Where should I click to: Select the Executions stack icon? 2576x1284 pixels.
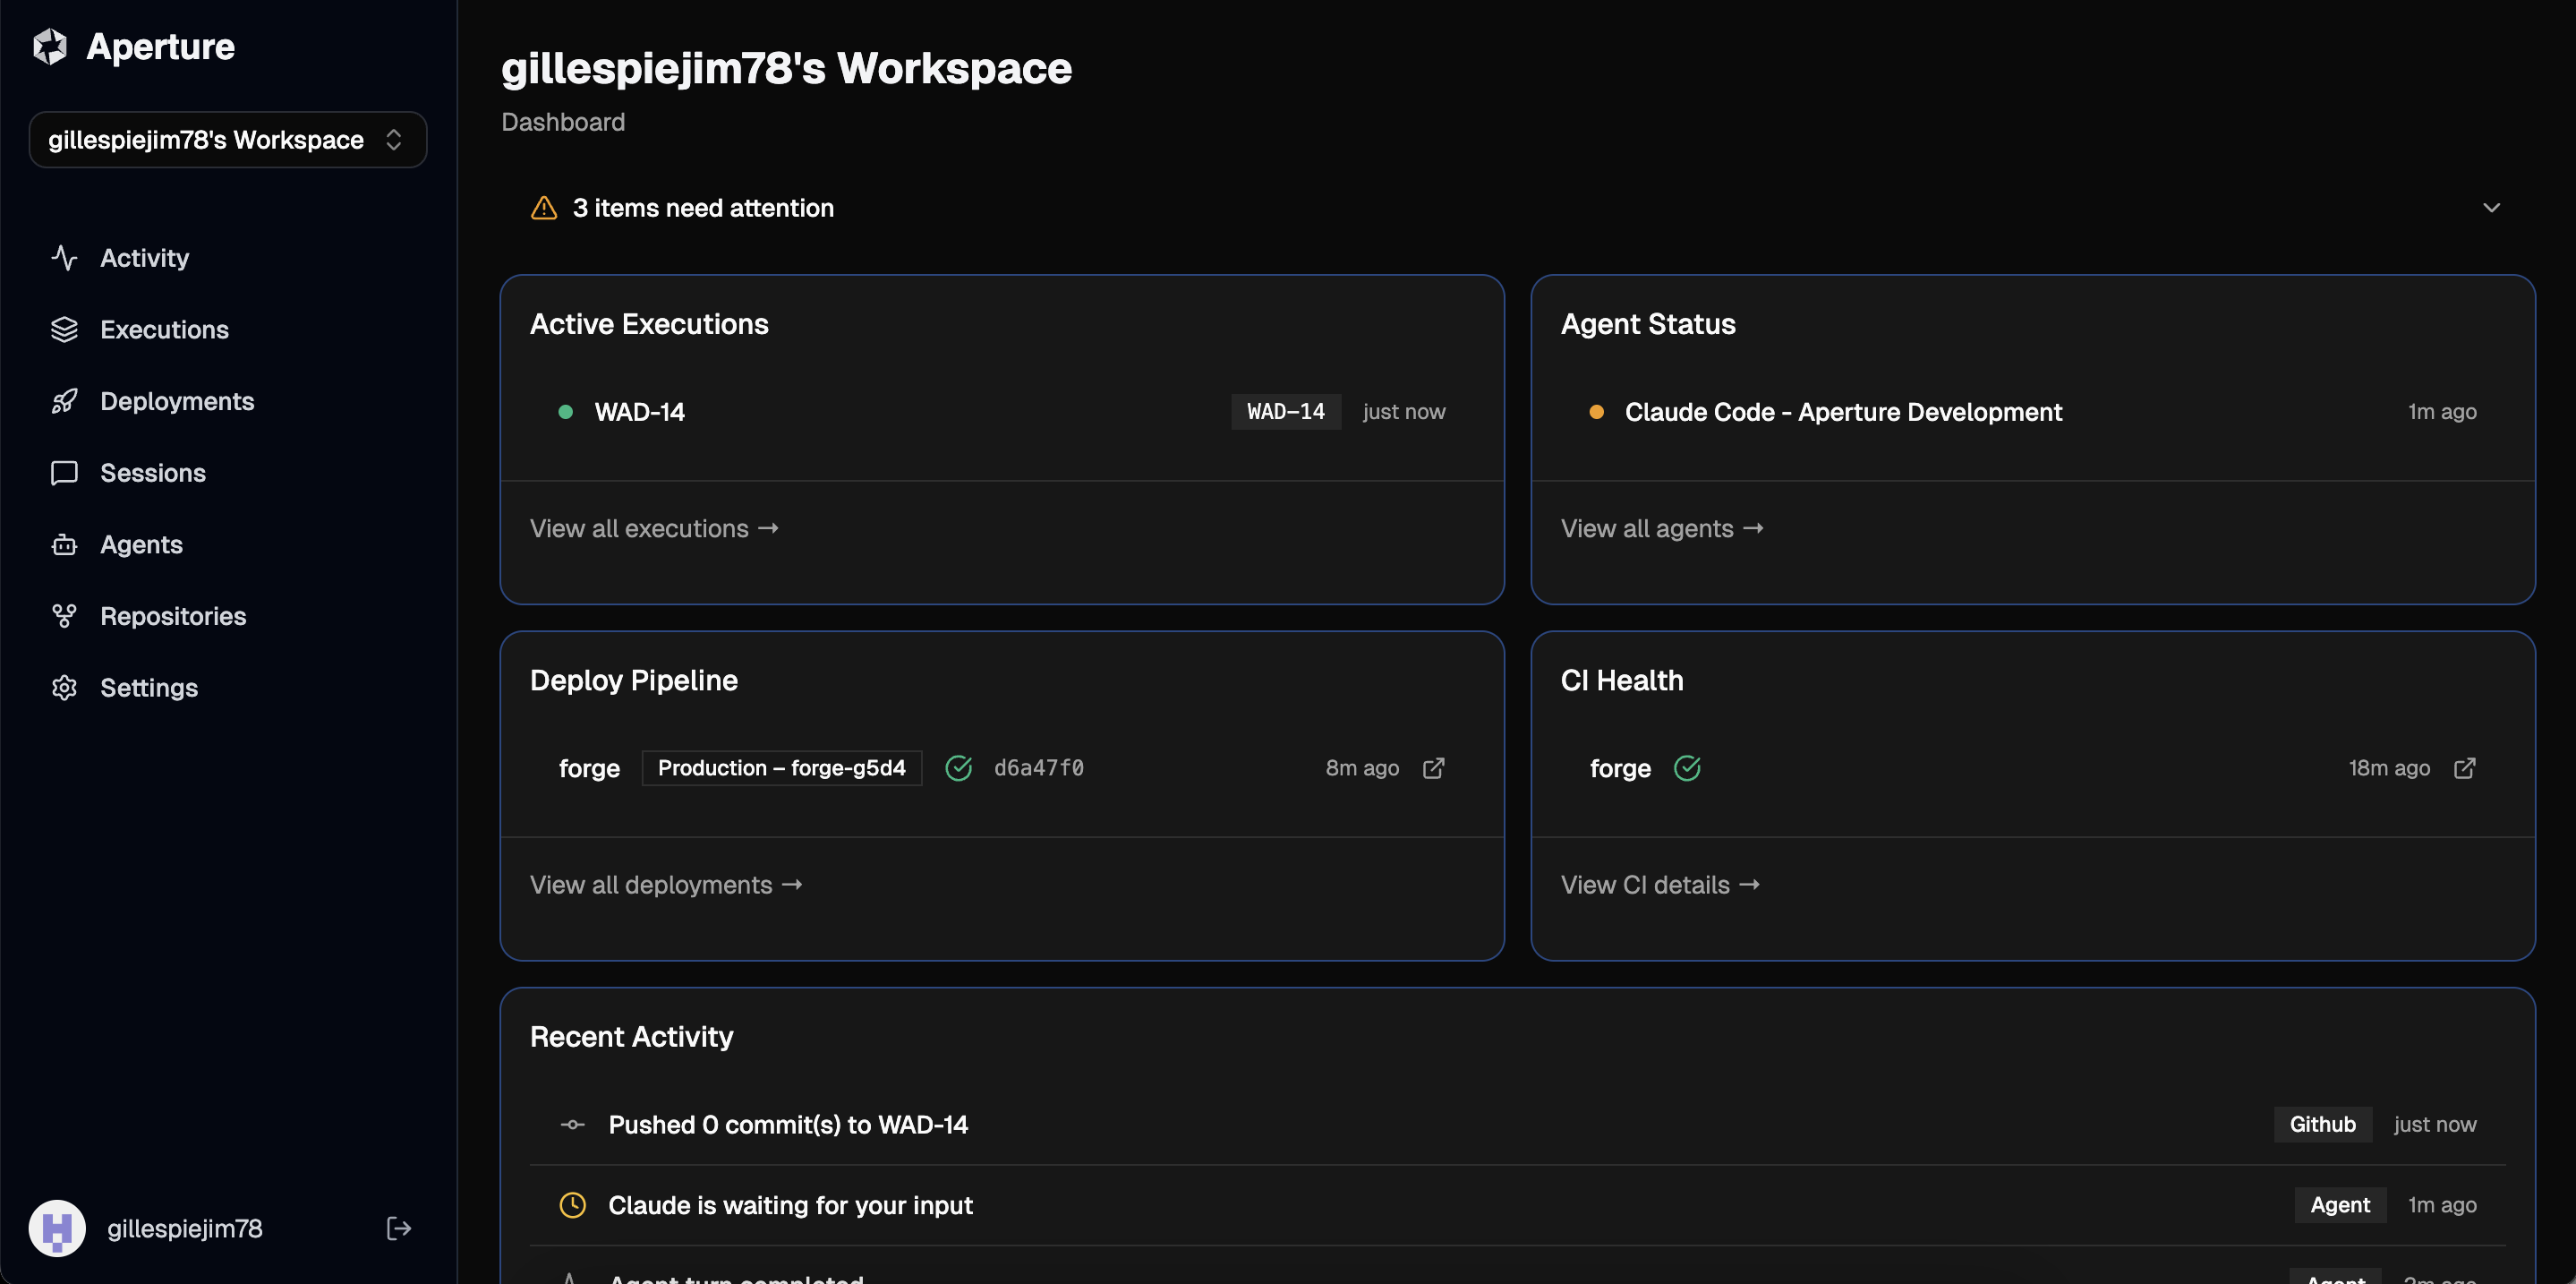pyautogui.click(x=65, y=329)
